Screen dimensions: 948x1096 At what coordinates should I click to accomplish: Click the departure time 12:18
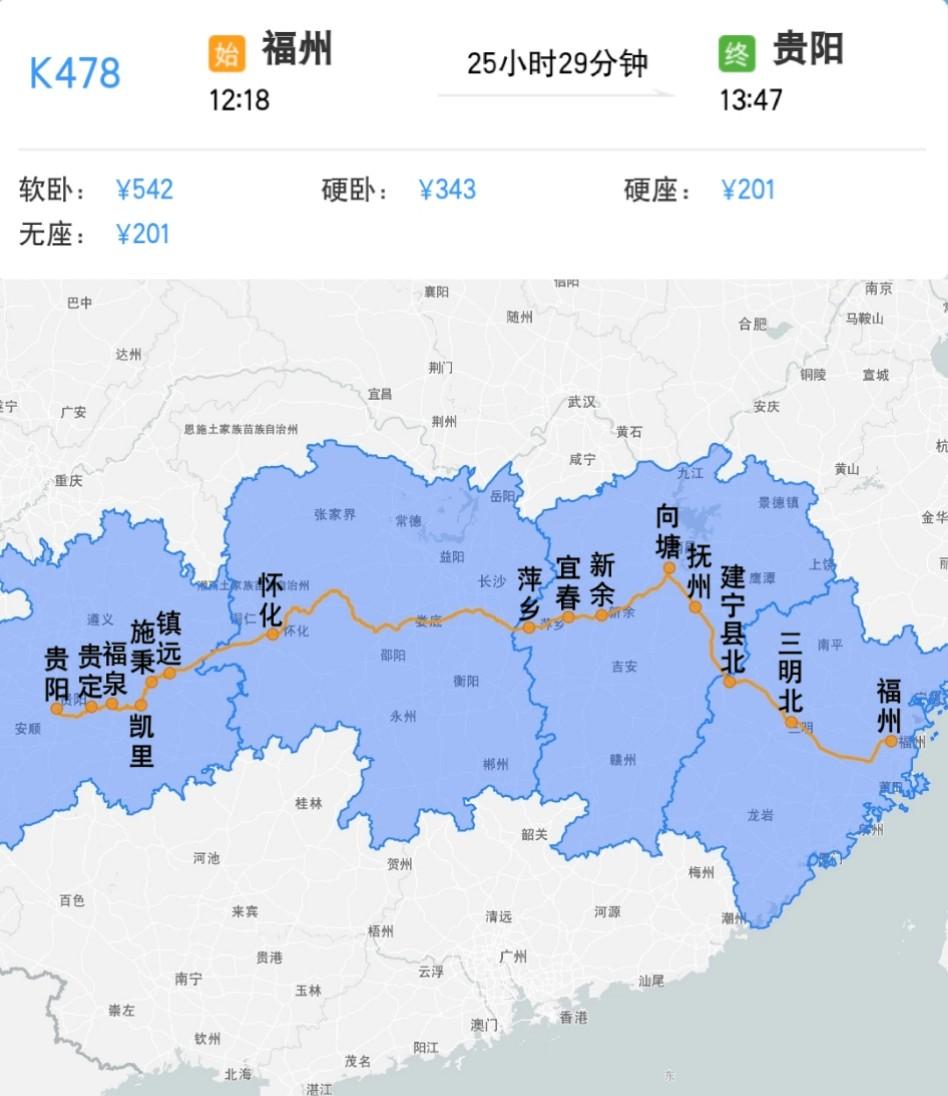(x=238, y=99)
